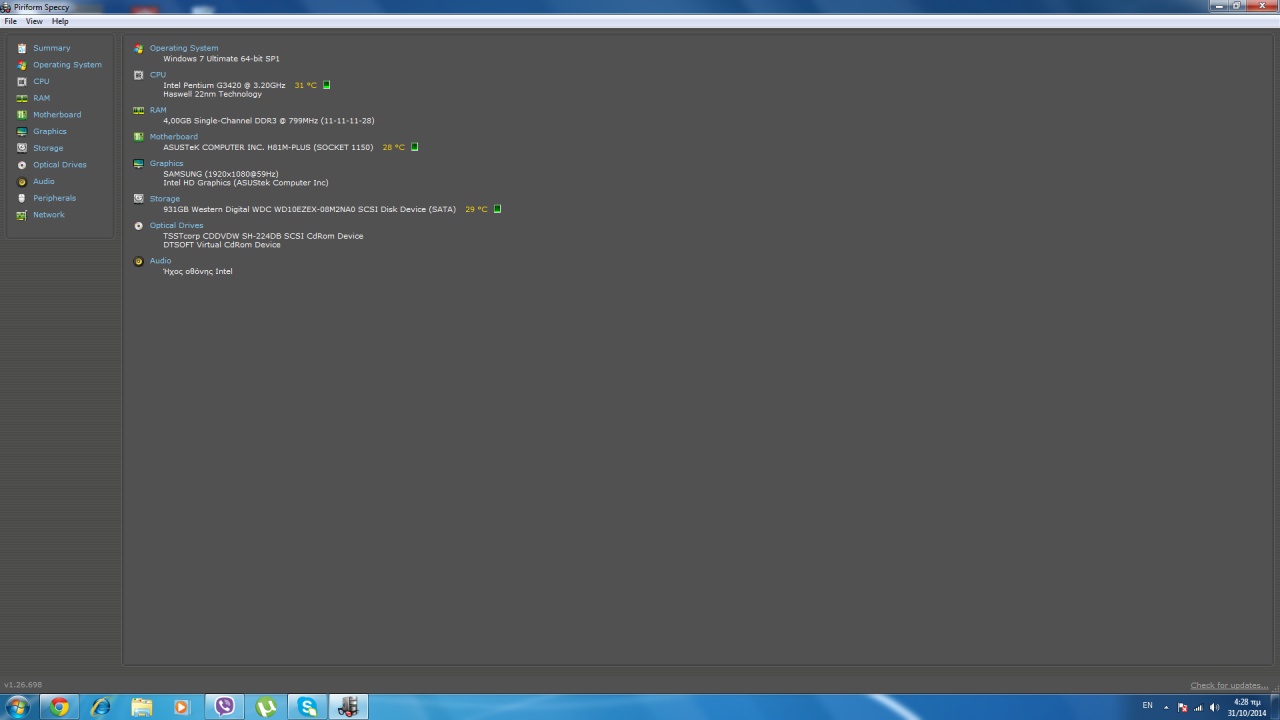Click the Peripherals mouse icon in sidebar
The width and height of the screenshot is (1280, 720).
22,198
